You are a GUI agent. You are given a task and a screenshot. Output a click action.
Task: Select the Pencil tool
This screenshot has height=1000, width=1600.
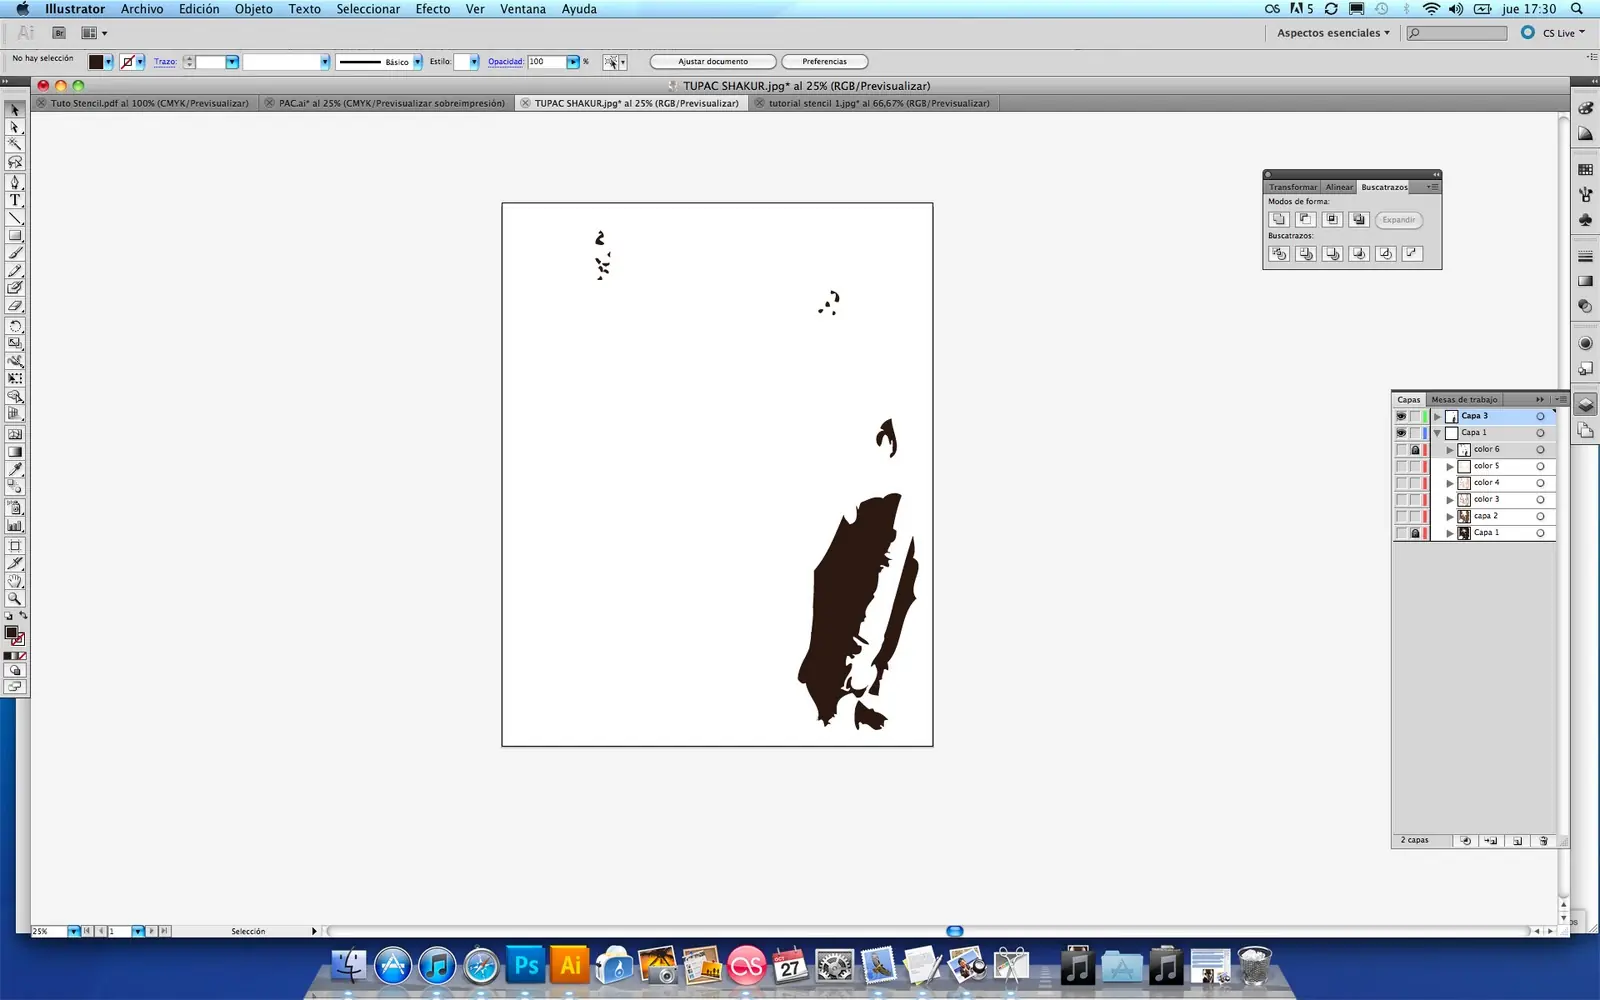coord(15,271)
